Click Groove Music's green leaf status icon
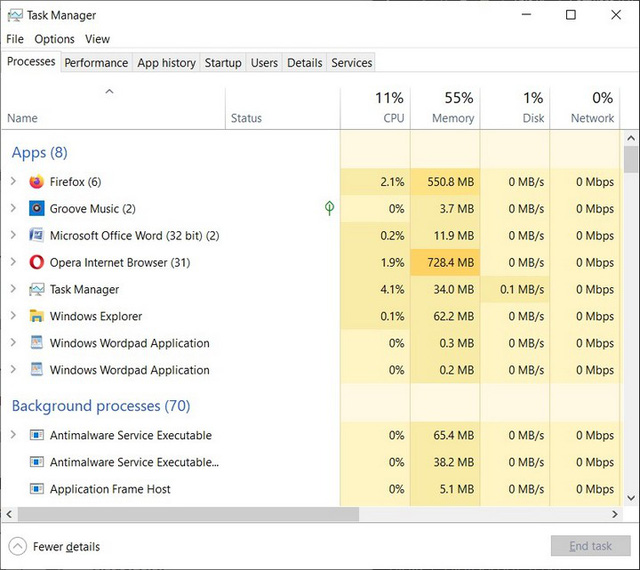The height and width of the screenshot is (570, 640). click(x=329, y=208)
